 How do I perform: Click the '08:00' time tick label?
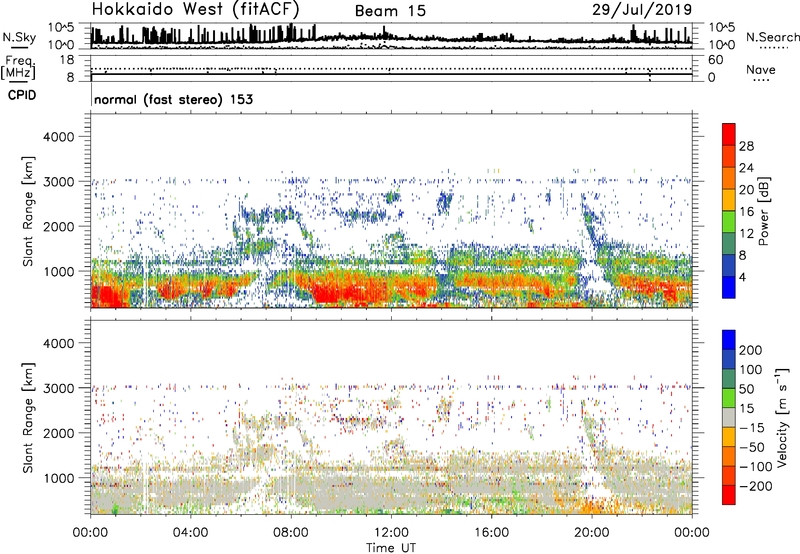291,533
